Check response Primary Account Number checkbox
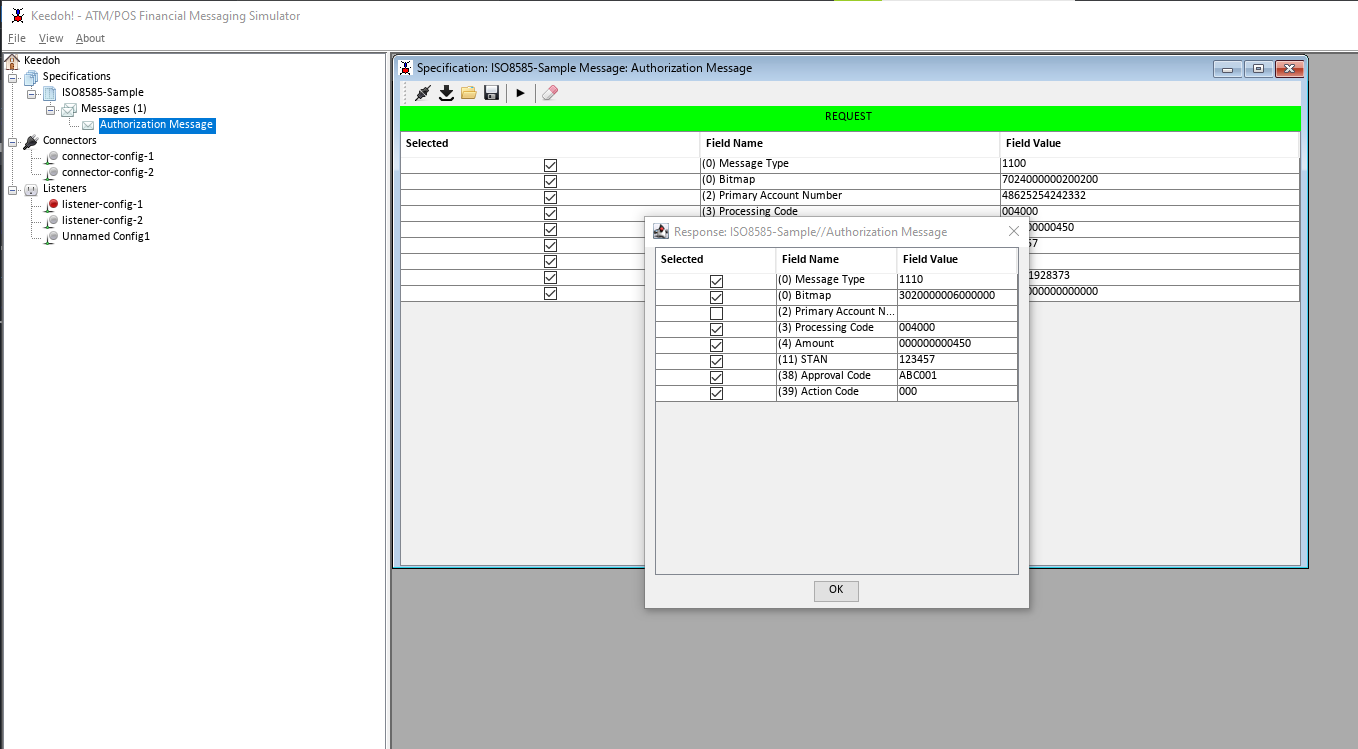The image size is (1358, 749). coord(716,313)
